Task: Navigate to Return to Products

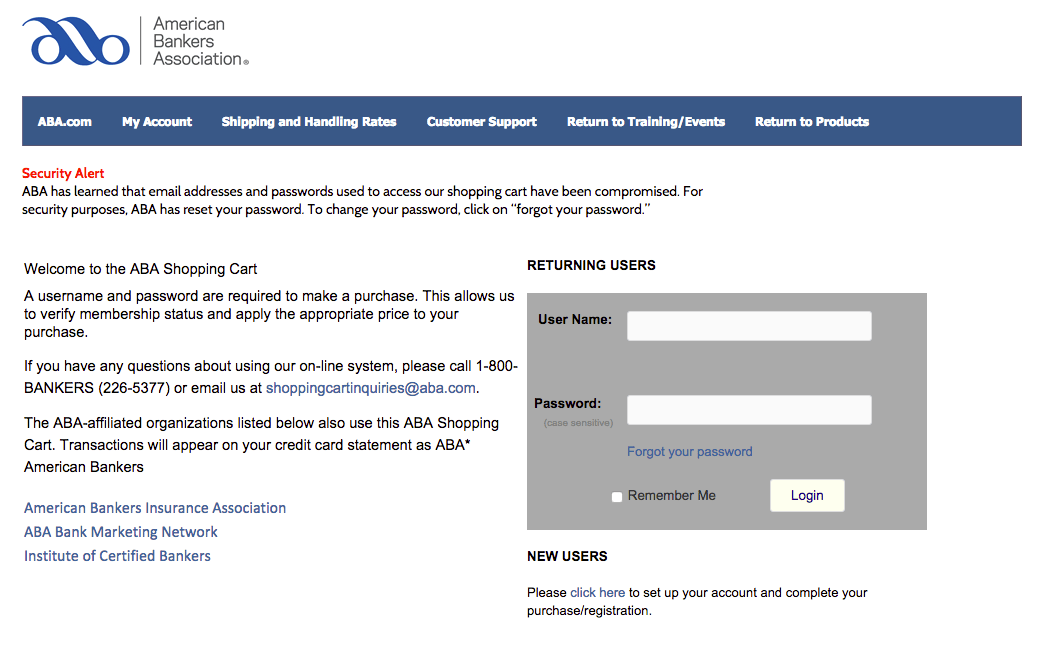Action: 812,122
